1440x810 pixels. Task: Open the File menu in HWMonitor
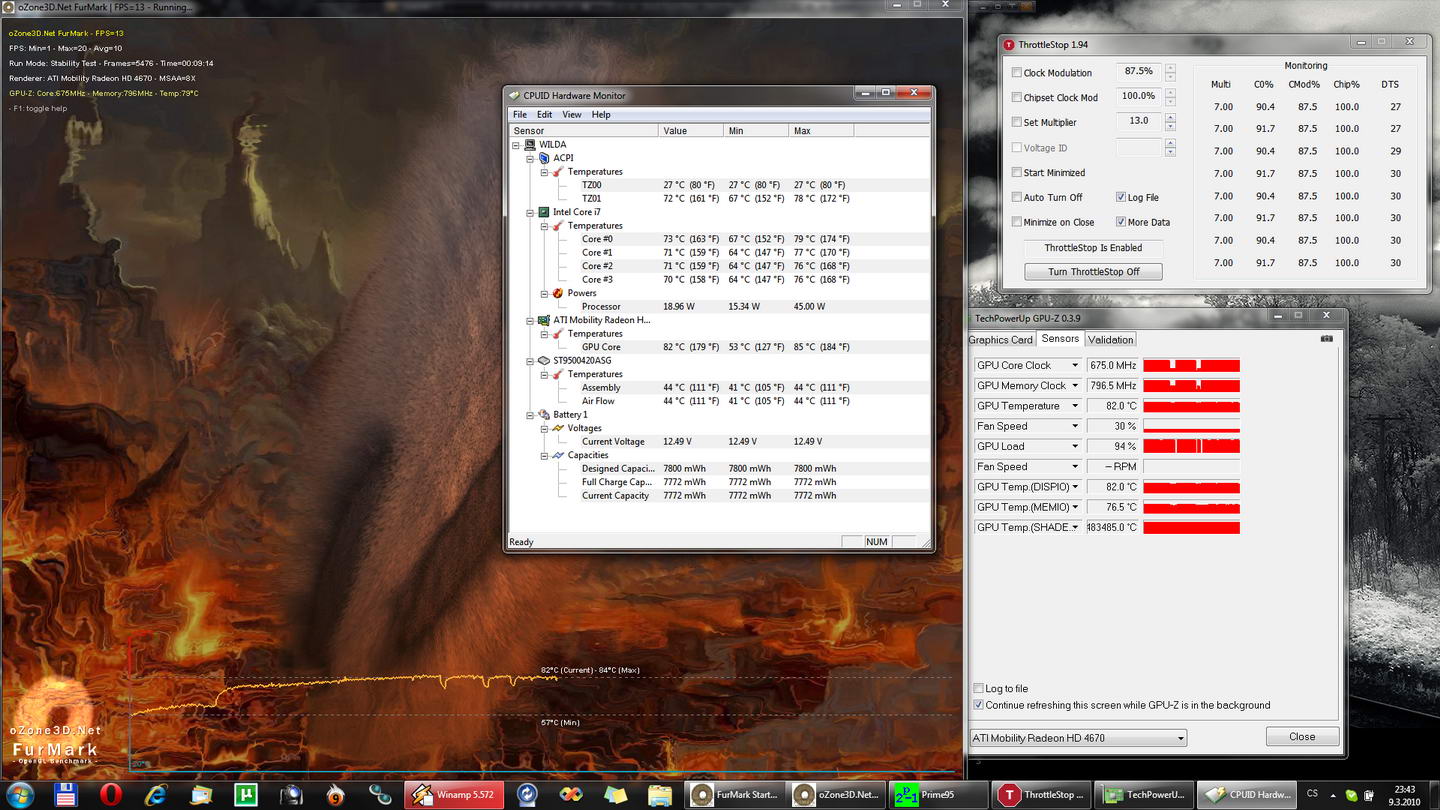(520, 115)
